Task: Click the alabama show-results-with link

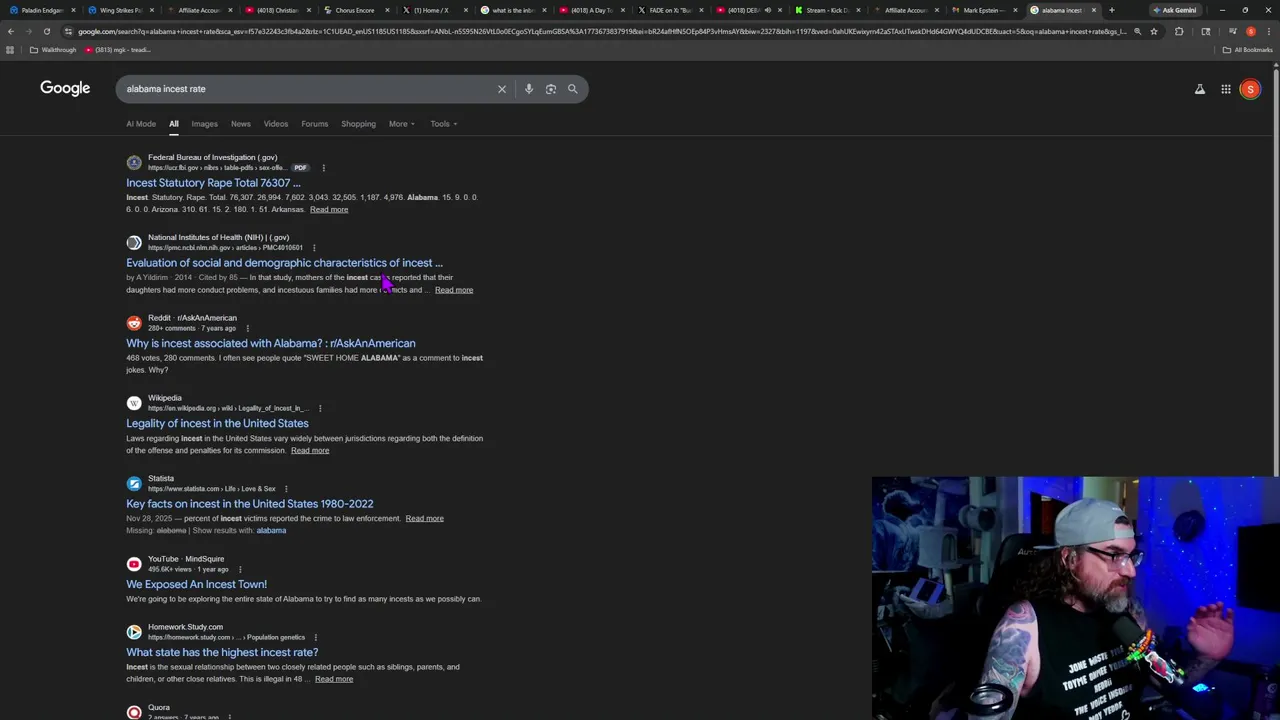Action: [x=271, y=530]
